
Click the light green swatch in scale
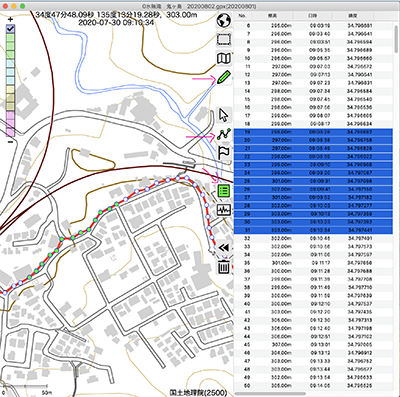point(10,46)
